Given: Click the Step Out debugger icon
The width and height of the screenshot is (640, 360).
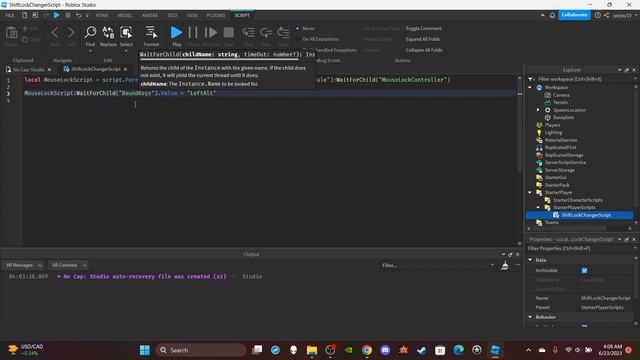Looking at the screenshot, I should point(283,33).
